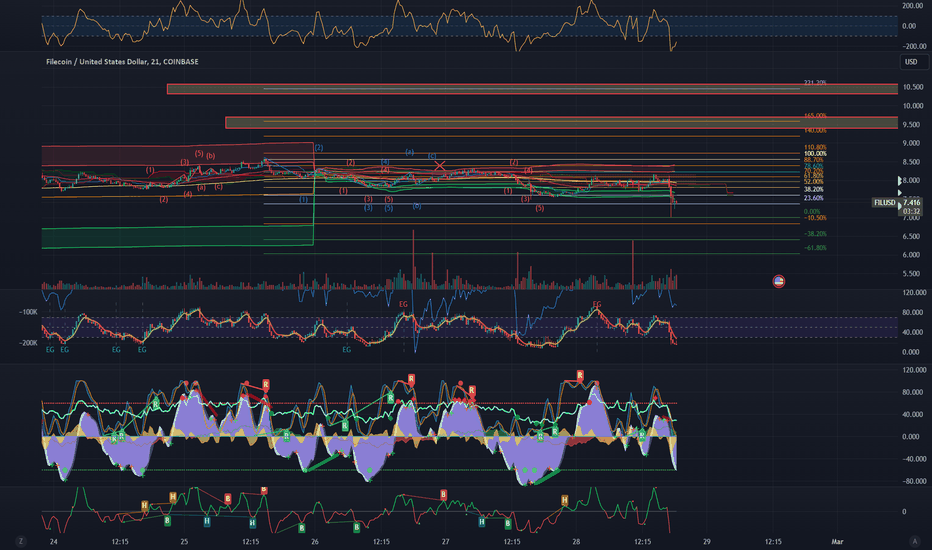932x550 pixels.
Task: Click the current price value 7.416
Action: pyautogui.click(x=911, y=203)
